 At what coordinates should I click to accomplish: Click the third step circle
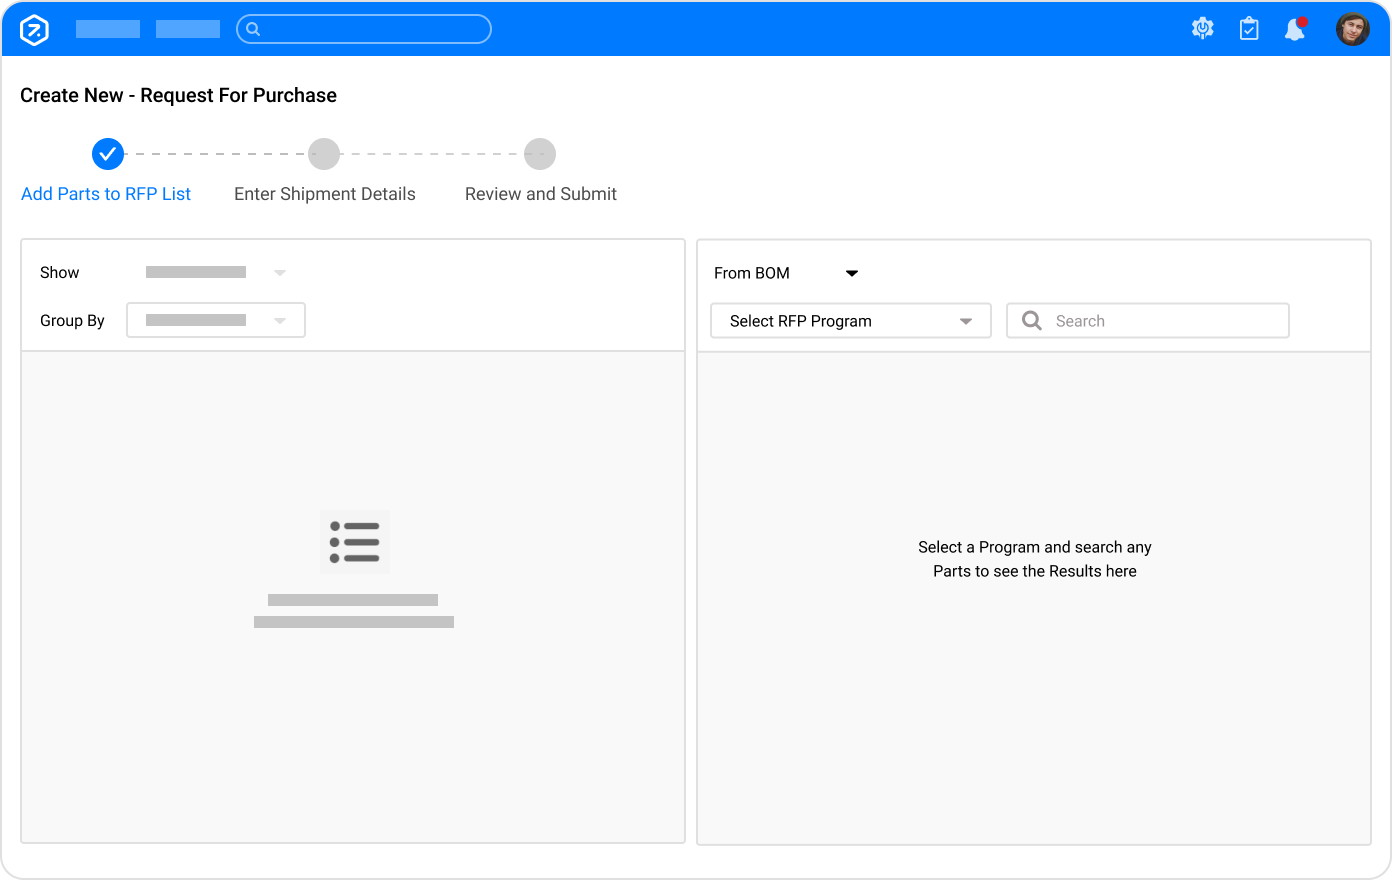tap(540, 154)
